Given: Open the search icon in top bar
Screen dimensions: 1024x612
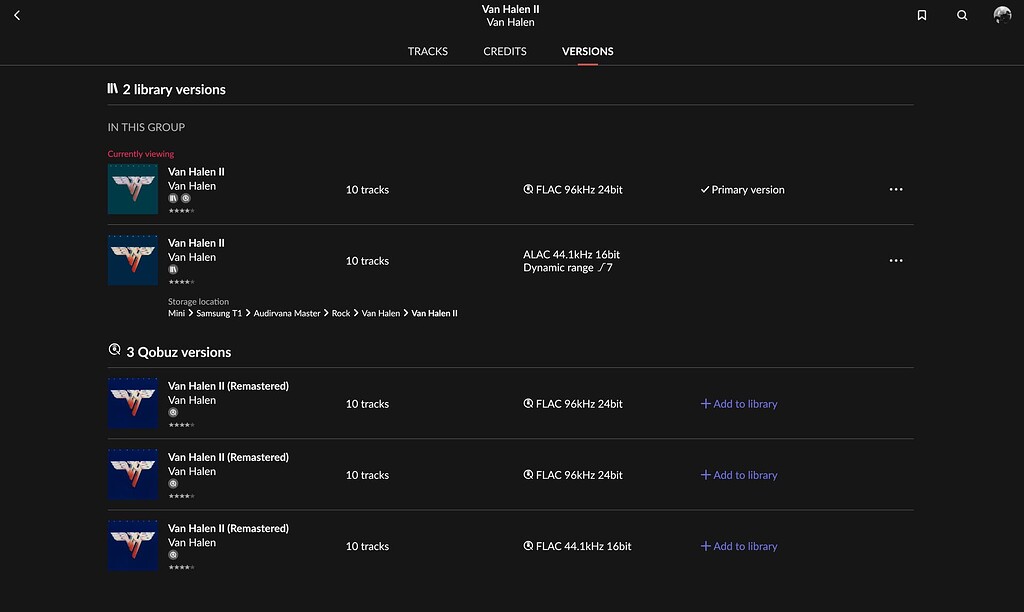Looking at the screenshot, I should (x=962, y=15).
